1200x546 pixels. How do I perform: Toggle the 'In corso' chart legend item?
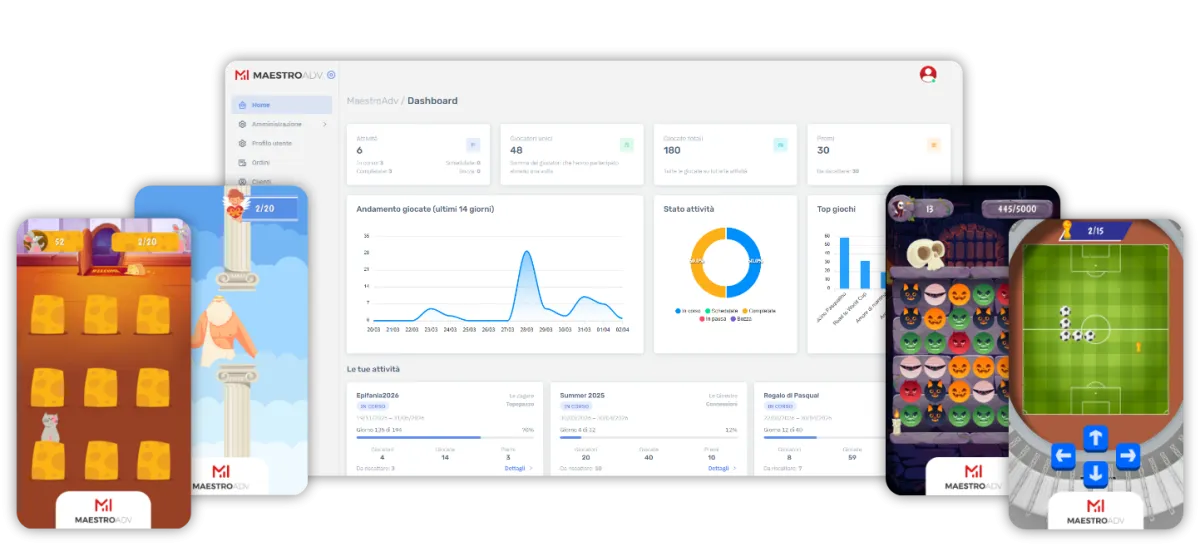(689, 311)
